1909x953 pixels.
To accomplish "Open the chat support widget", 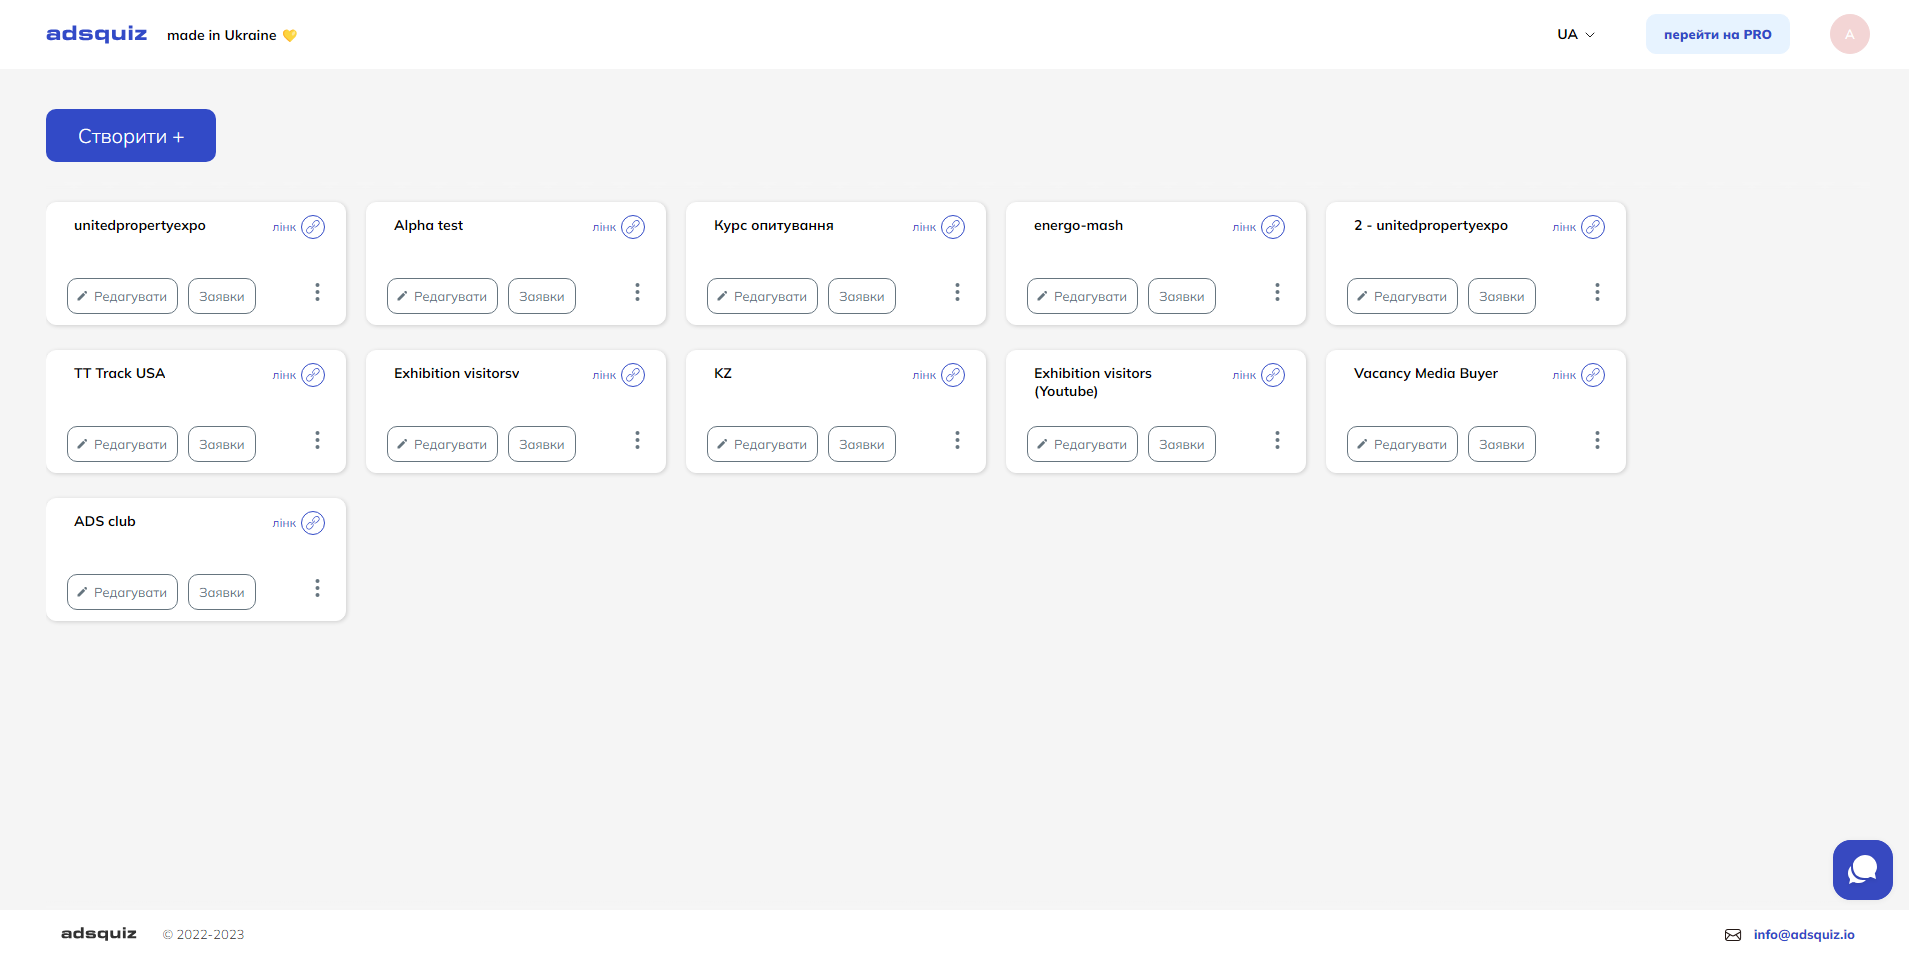I will pos(1862,869).
